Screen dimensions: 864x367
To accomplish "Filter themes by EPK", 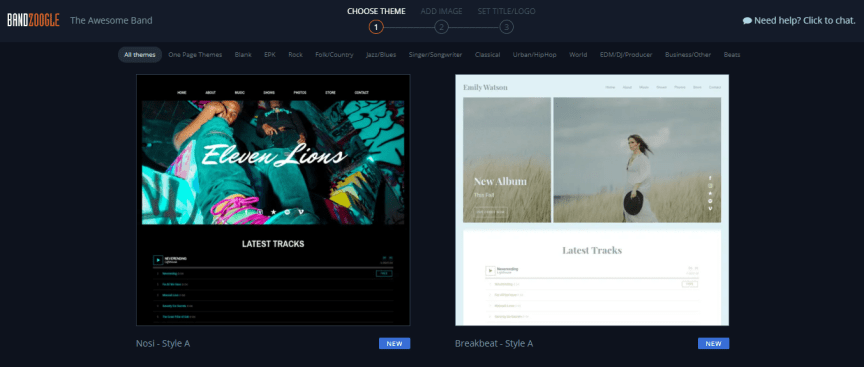I will [x=270, y=55].
